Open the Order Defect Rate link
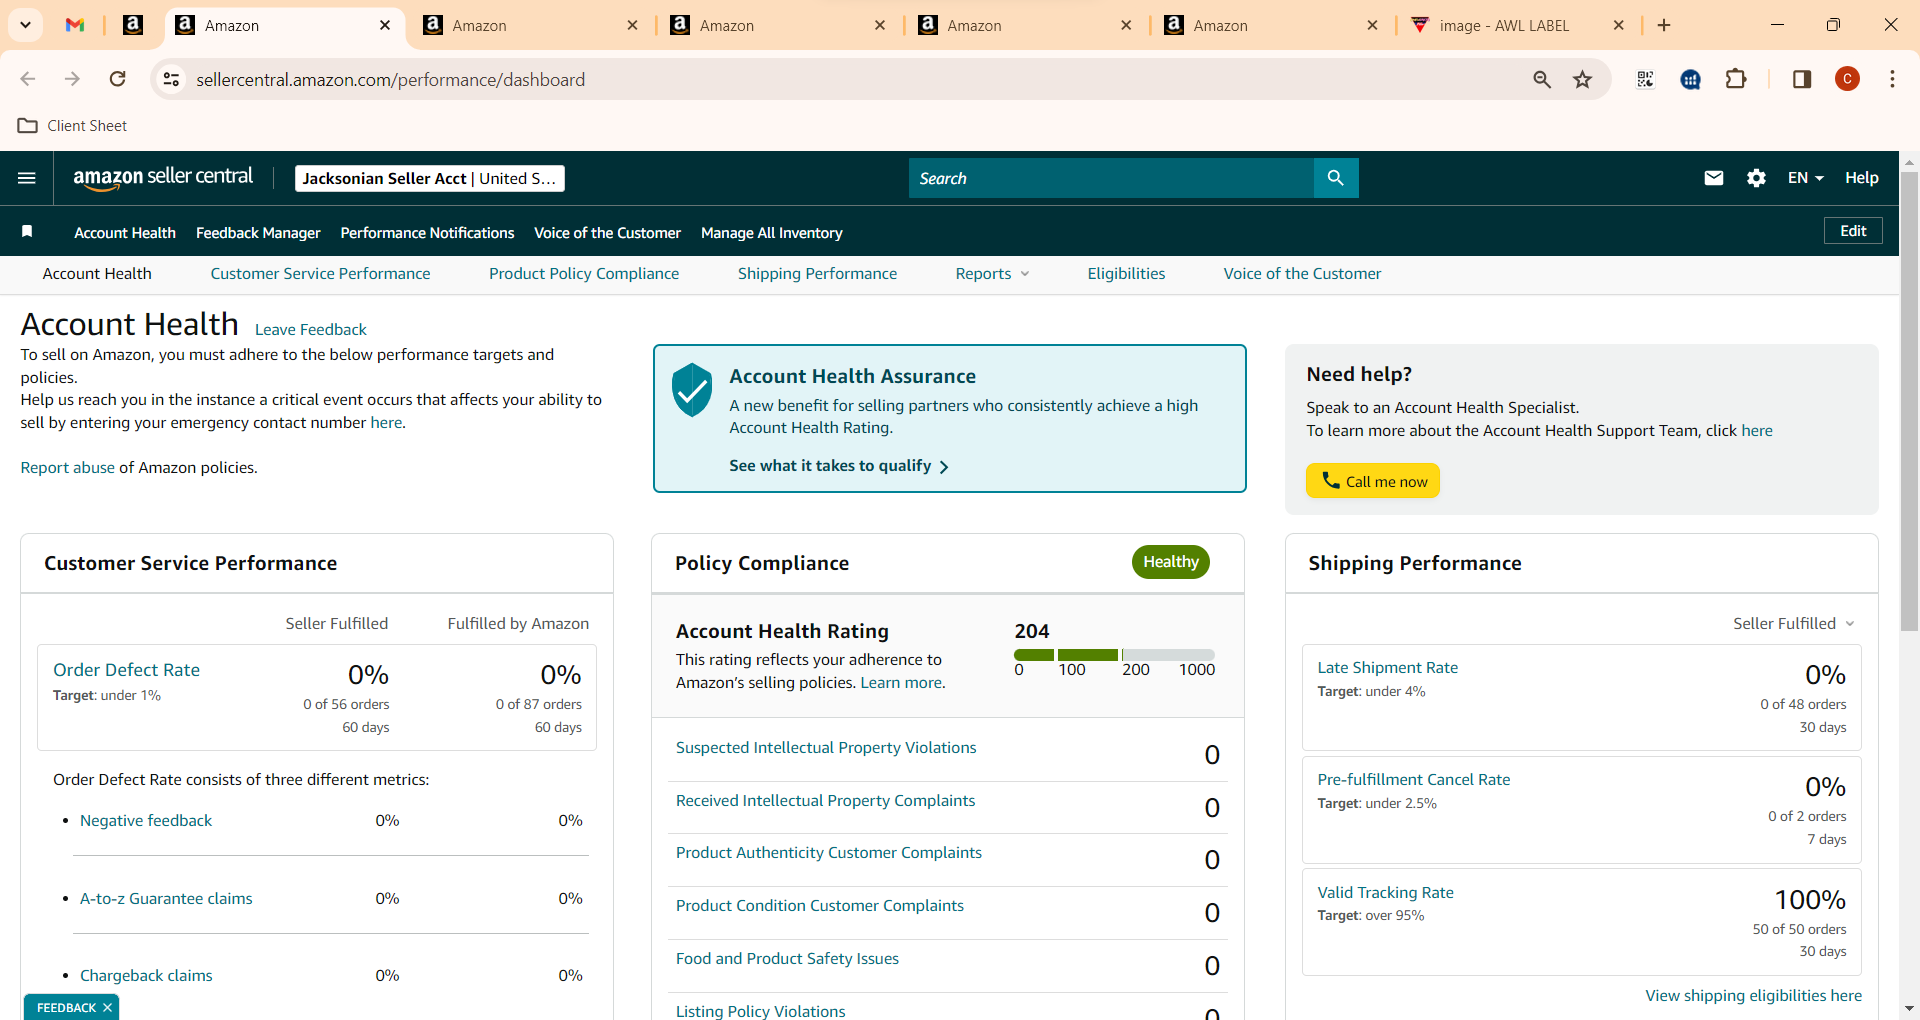The width and height of the screenshot is (1920, 1020). coord(126,670)
